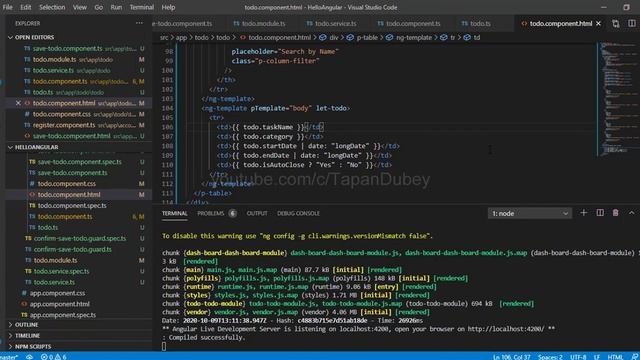Click code line 108 with todo.startDate
Viewport: 640px width, 360px height.
click(308, 146)
